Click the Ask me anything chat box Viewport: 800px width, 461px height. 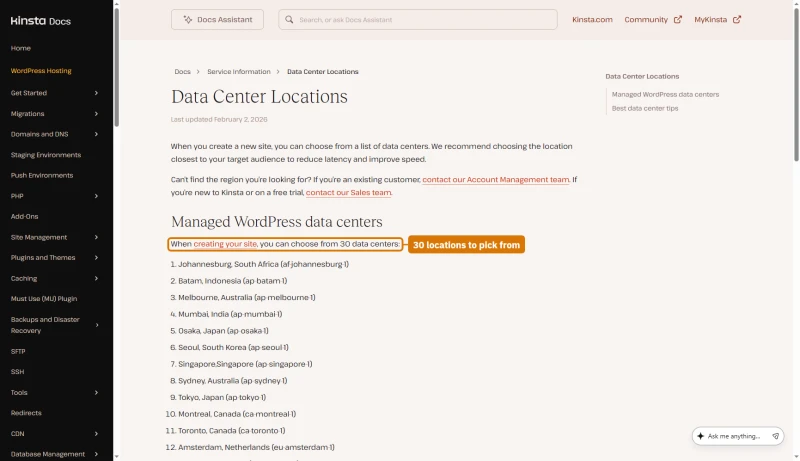pos(738,436)
